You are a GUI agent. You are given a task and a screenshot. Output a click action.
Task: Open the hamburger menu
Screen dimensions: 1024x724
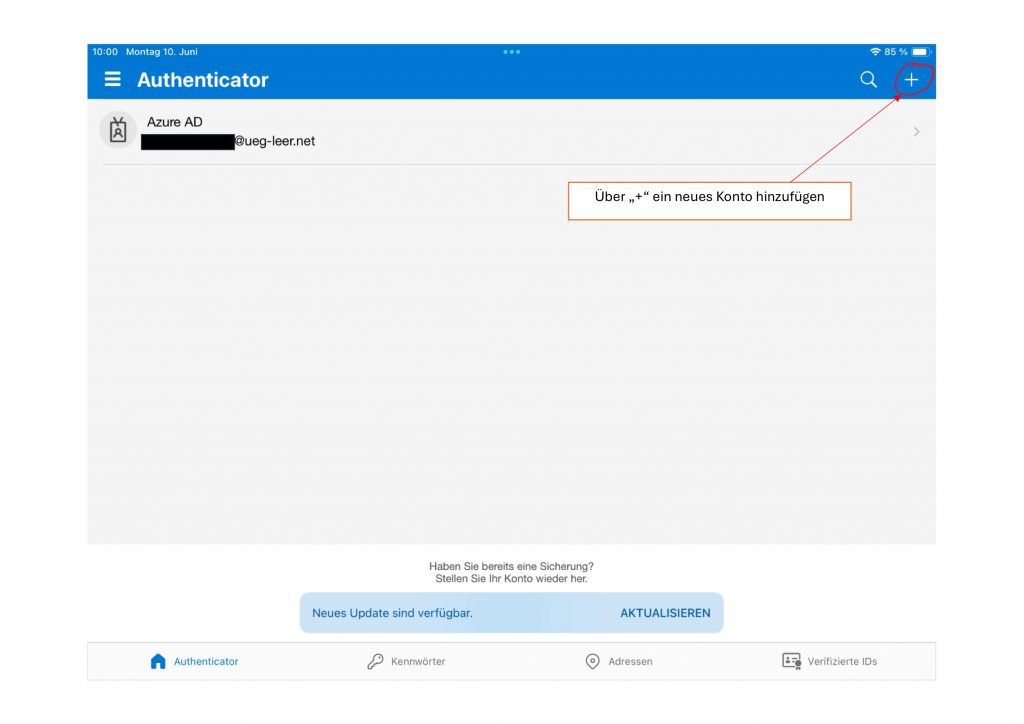[x=113, y=79]
